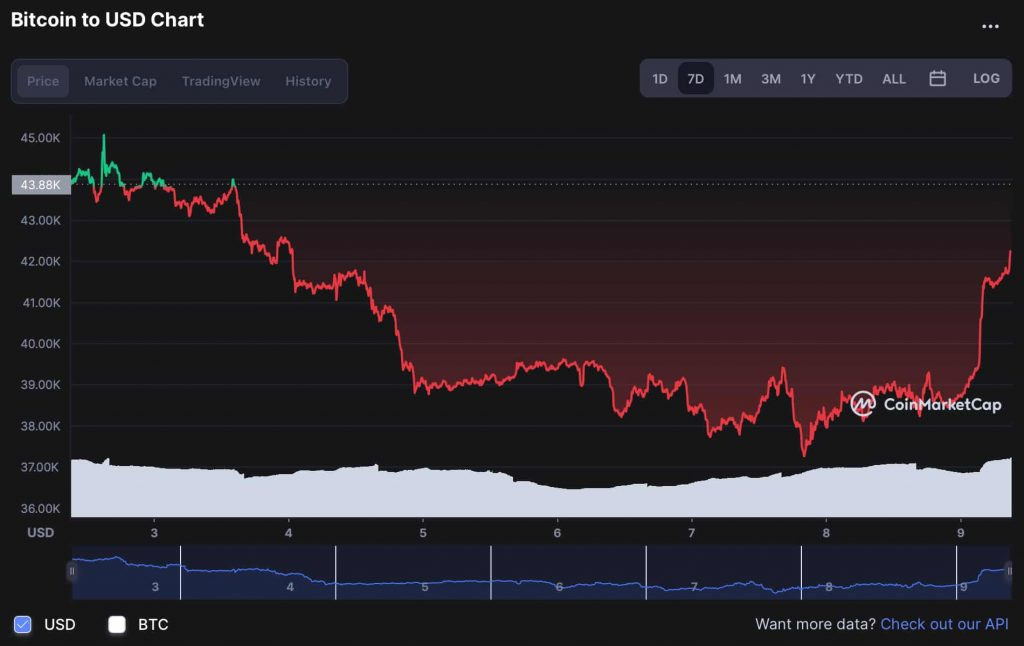Image resolution: width=1024 pixels, height=646 pixels.
Task: Show ALL time price history
Action: pos(894,78)
